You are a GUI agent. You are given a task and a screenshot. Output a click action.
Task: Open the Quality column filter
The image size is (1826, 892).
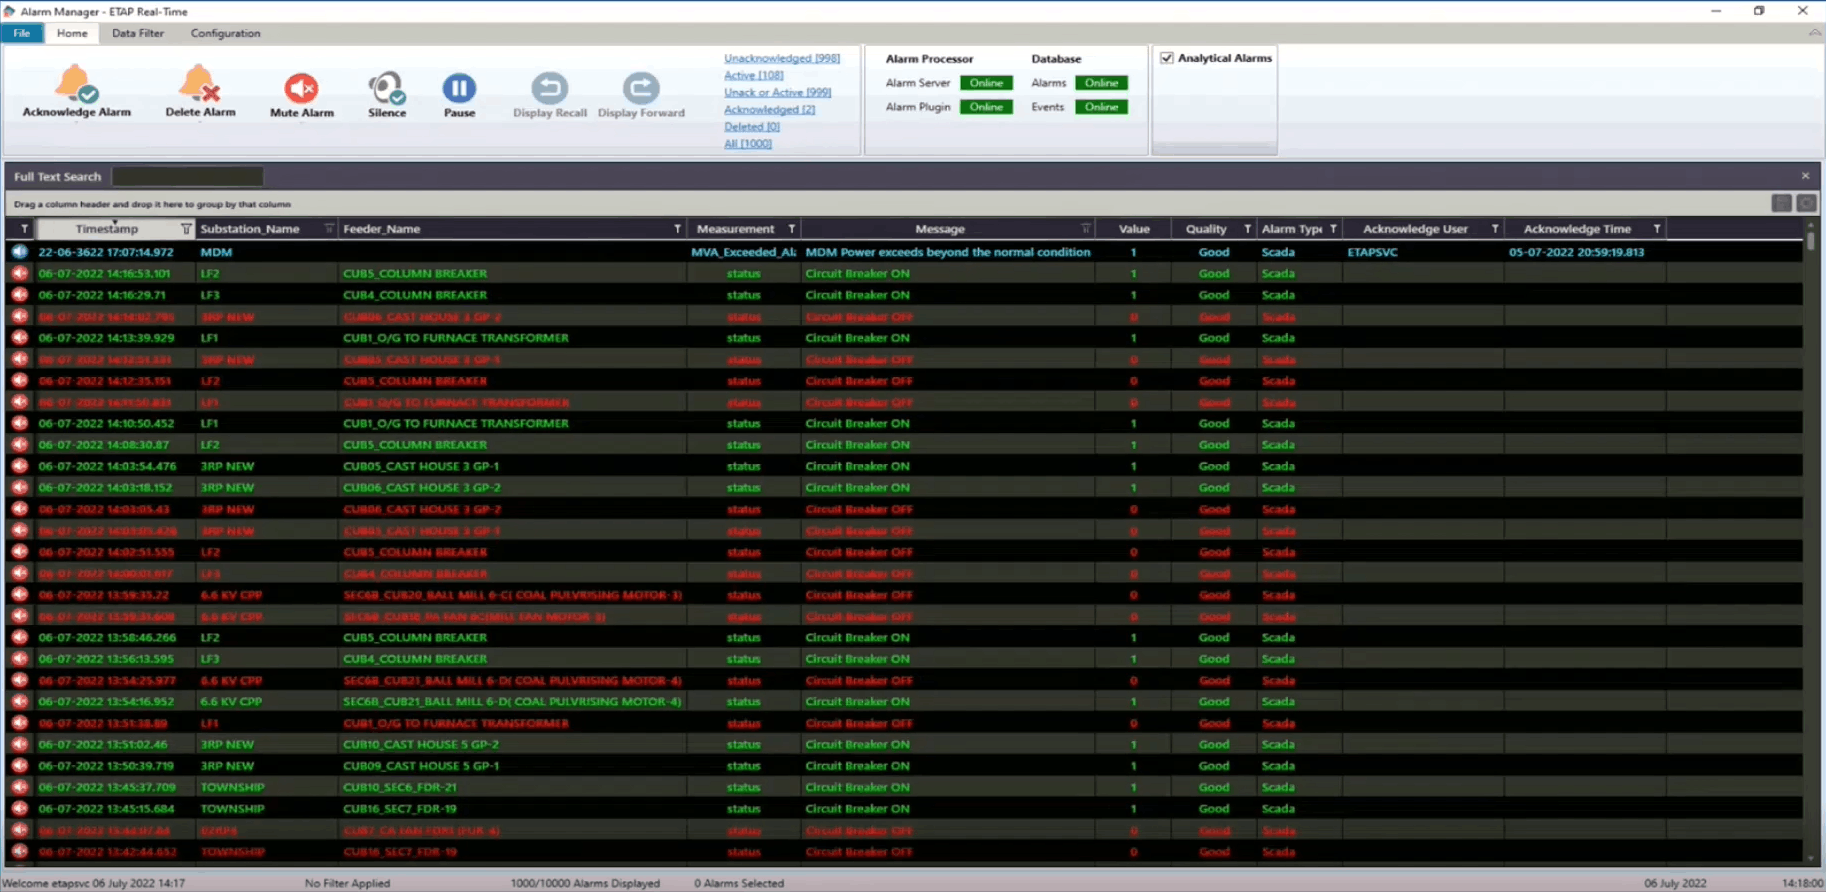tap(1247, 229)
